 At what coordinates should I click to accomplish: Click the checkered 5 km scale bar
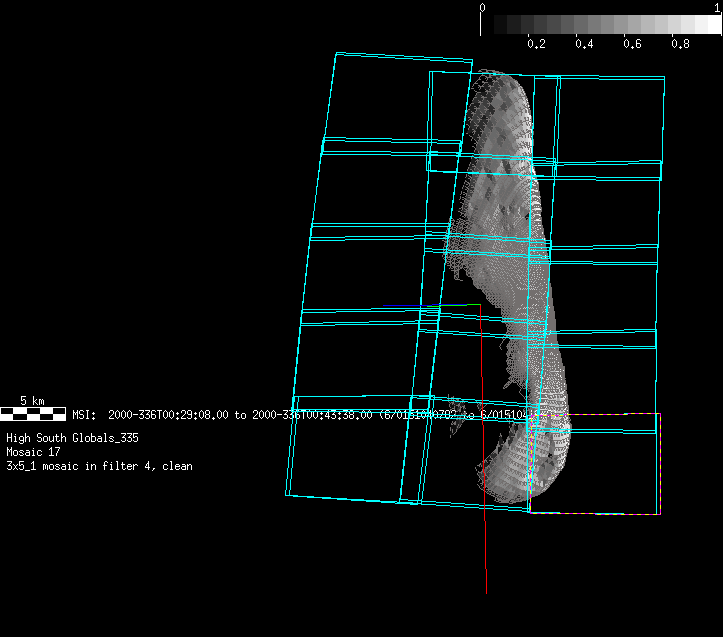tap(33, 412)
